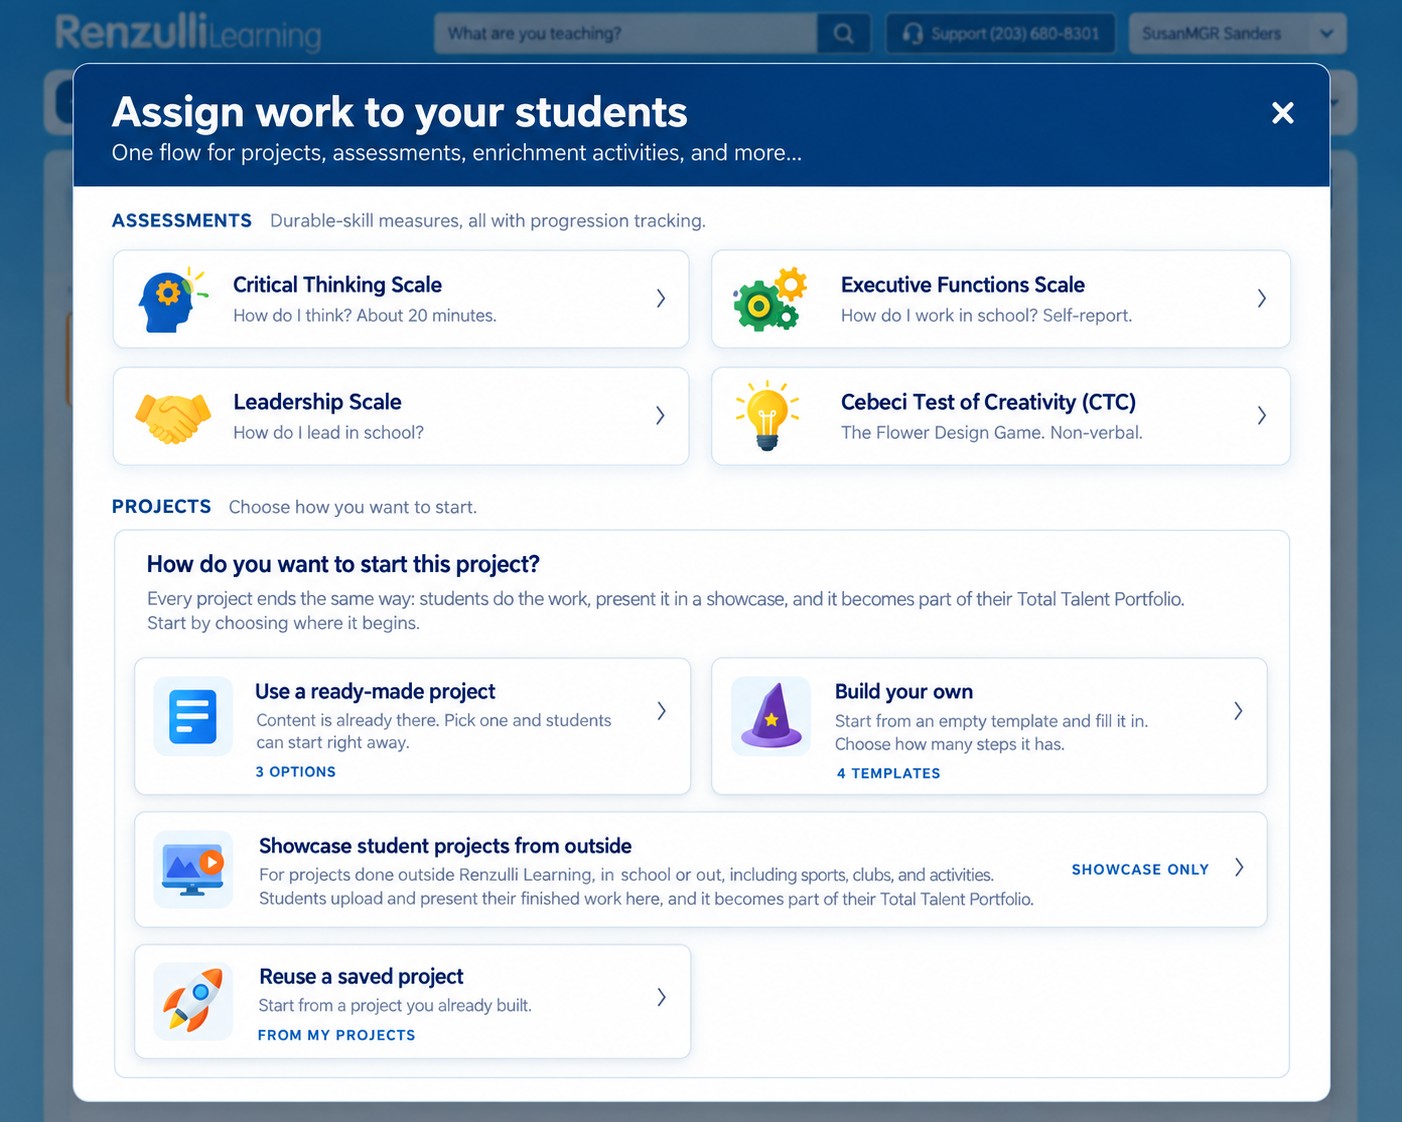The height and width of the screenshot is (1122, 1402).
Task: Click 'How do I think? About 20 minutes.' text
Action: 365,316
